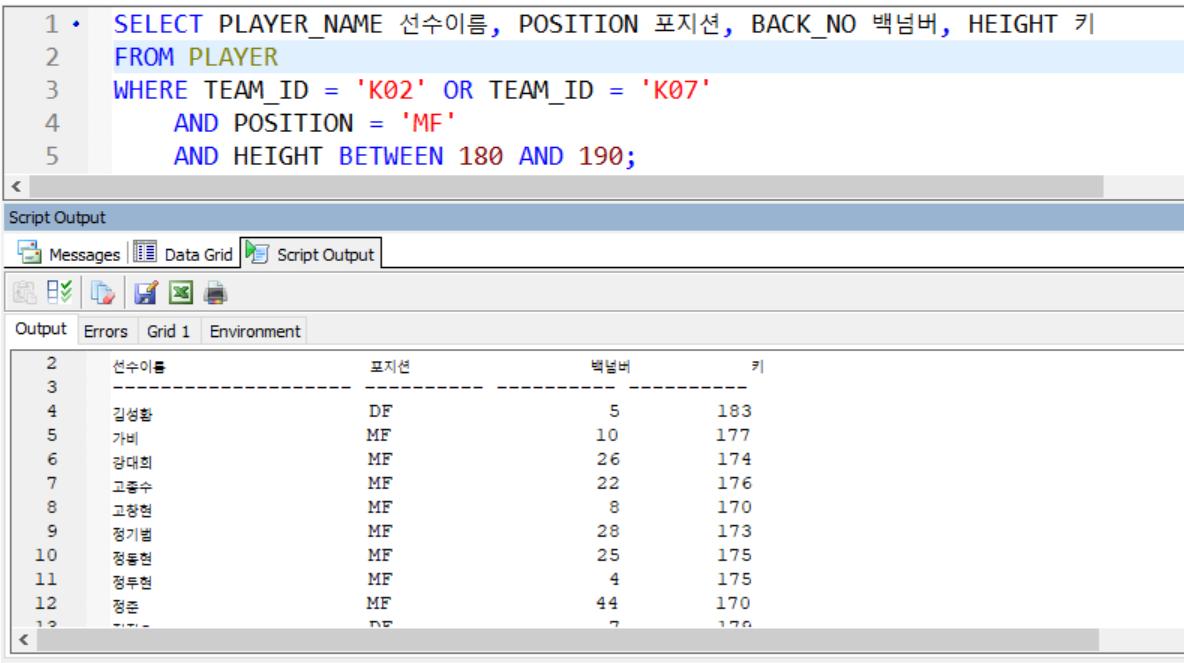Open the Output sub-tab
Screen dimensions: 1184x663
pos(41,329)
